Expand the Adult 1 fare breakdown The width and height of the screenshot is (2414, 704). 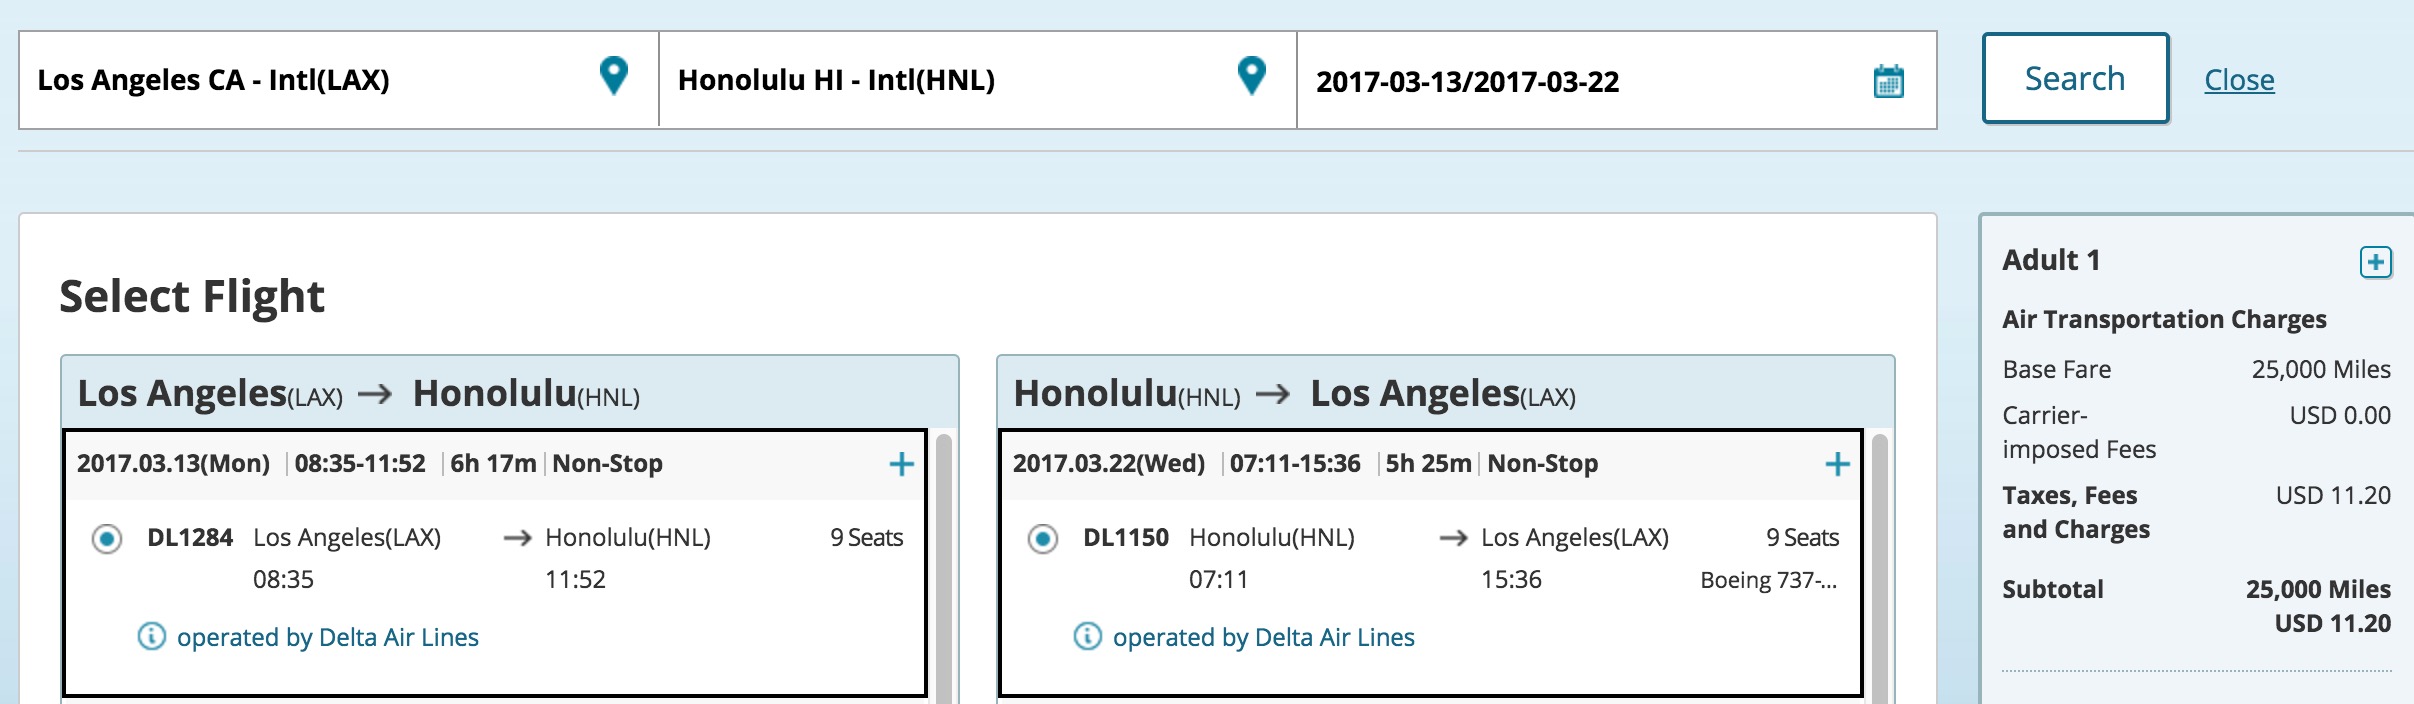pyautogui.click(x=2375, y=262)
